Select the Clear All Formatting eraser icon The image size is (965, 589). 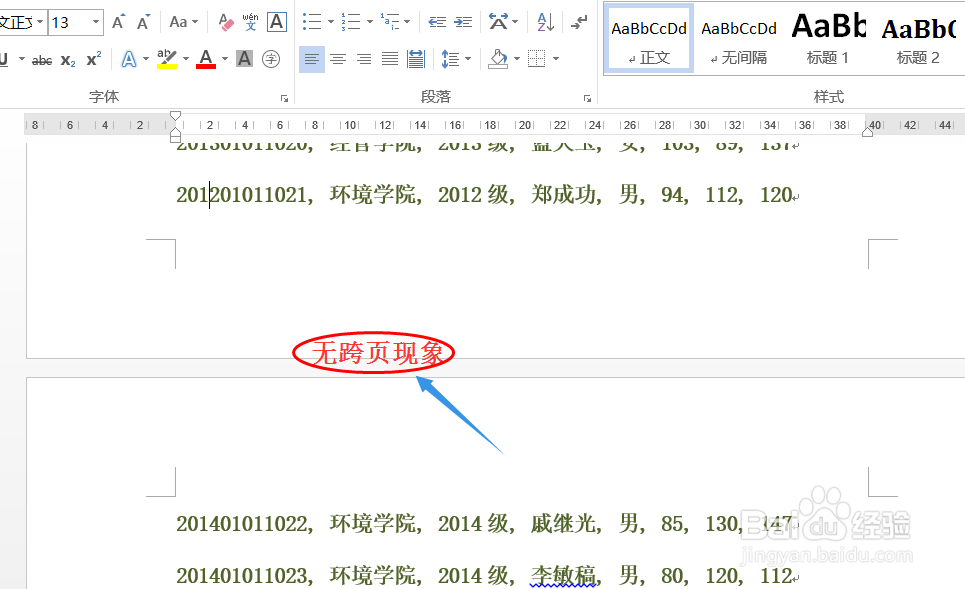coord(225,23)
